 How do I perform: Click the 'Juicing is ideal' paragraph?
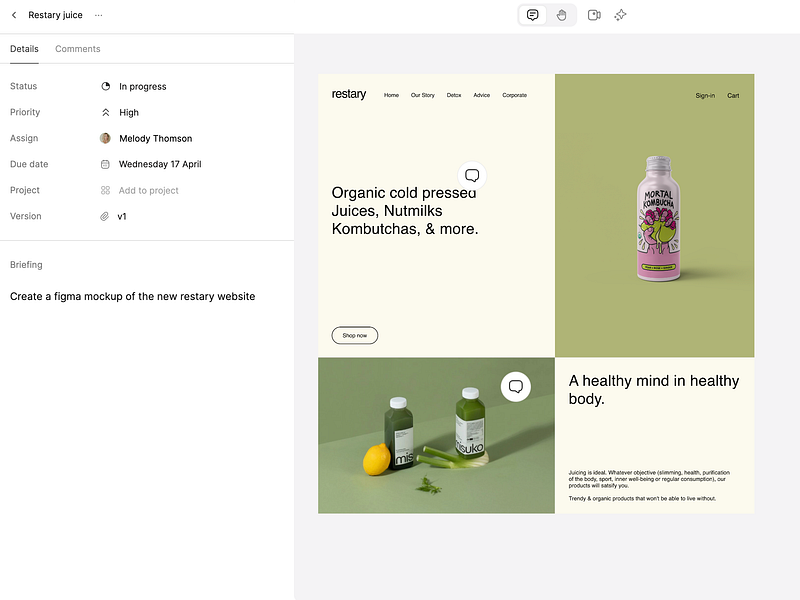click(x=649, y=479)
